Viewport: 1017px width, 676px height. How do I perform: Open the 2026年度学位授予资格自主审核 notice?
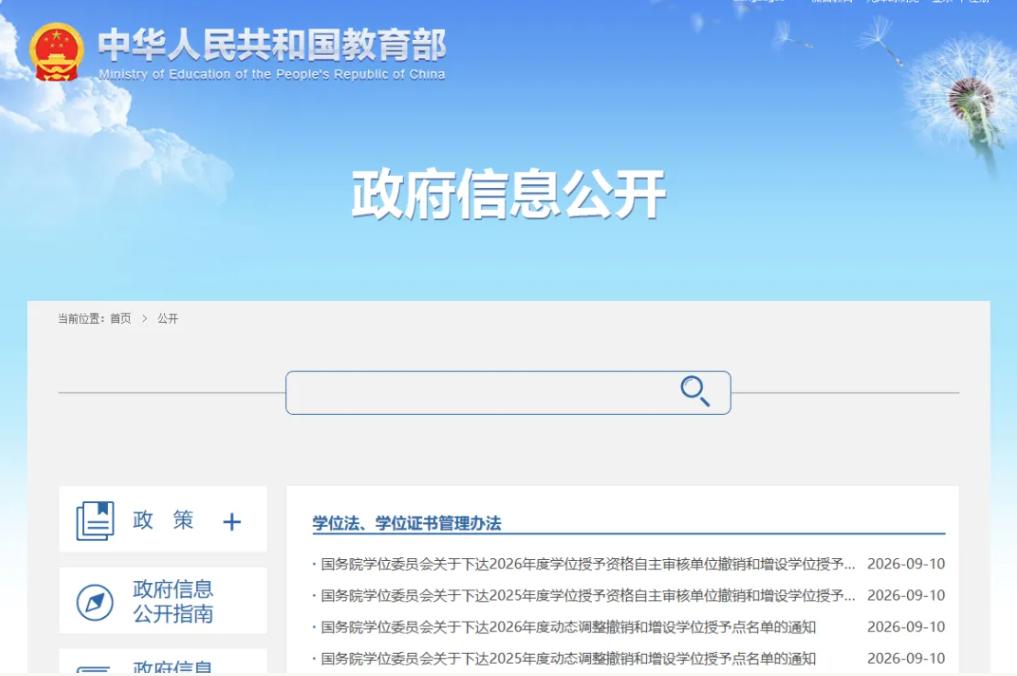(588, 564)
